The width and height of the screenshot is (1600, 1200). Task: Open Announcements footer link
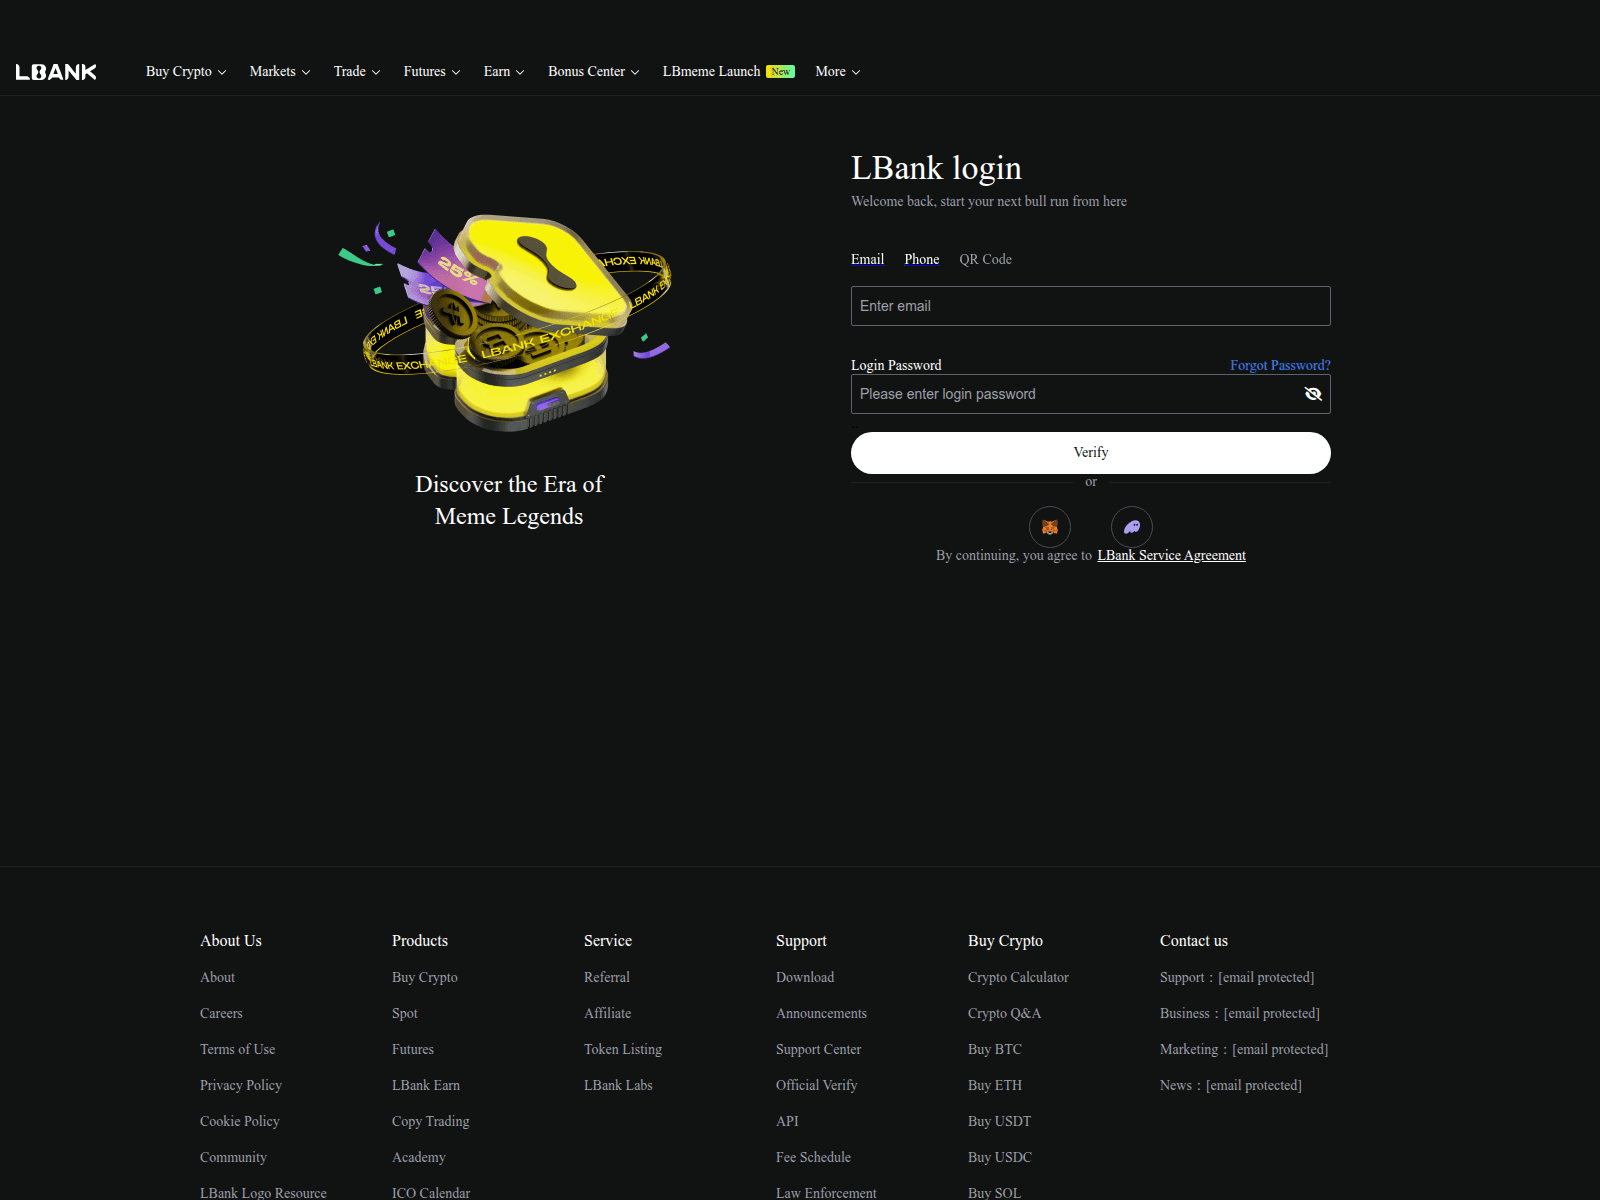(x=821, y=1013)
